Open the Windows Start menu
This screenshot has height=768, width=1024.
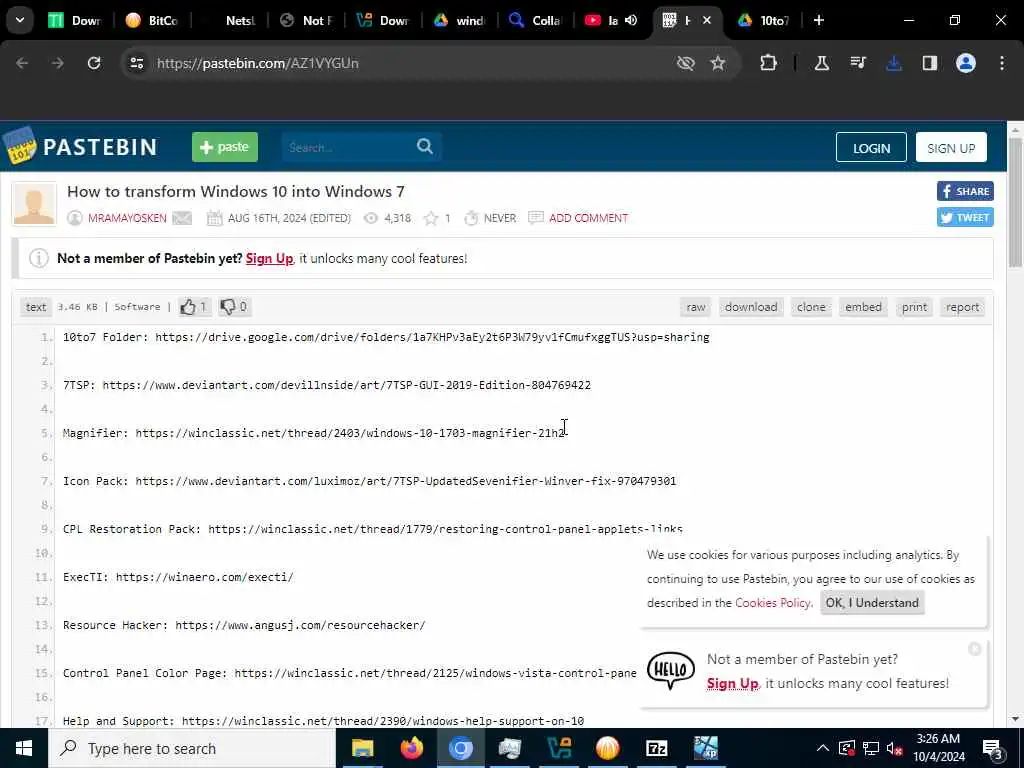click(24, 748)
